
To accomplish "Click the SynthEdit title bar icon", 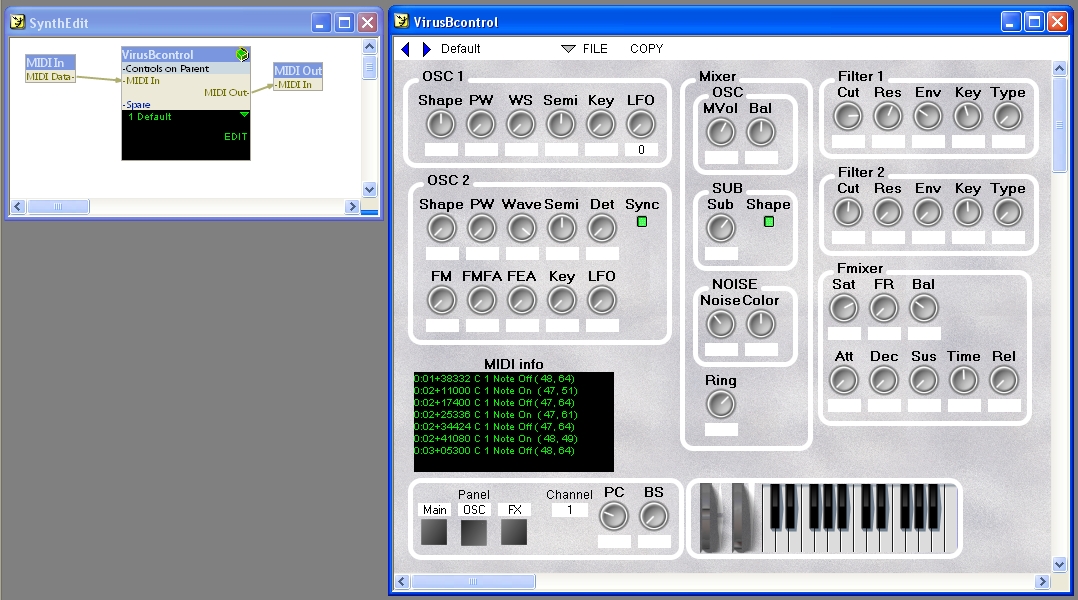I will click(18, 23).
